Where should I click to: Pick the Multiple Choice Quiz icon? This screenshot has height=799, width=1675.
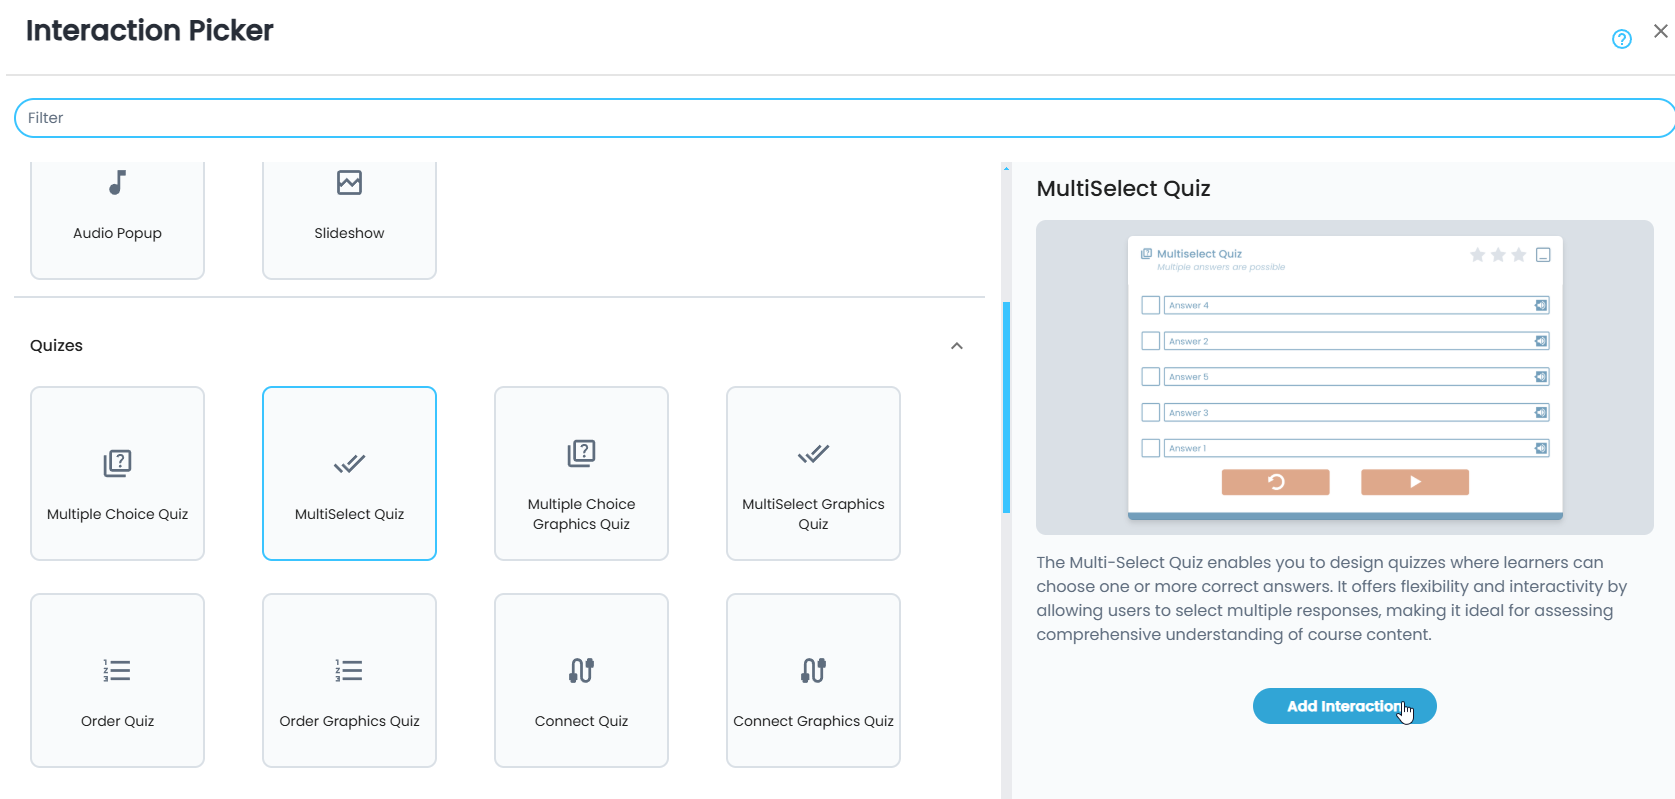[117, 463]
